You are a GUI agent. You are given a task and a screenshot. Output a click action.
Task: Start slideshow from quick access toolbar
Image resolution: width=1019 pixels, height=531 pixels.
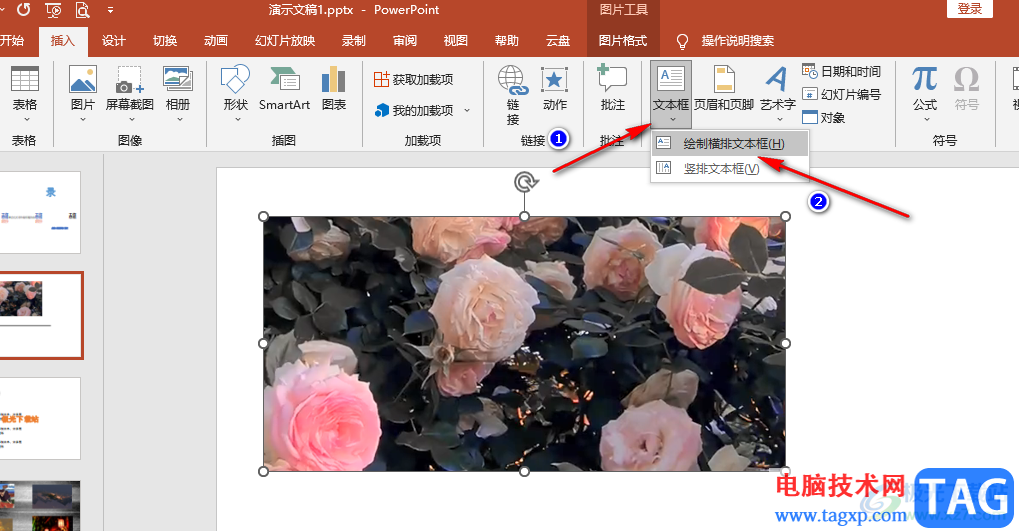pyautogui.click(x=53, y=10)
